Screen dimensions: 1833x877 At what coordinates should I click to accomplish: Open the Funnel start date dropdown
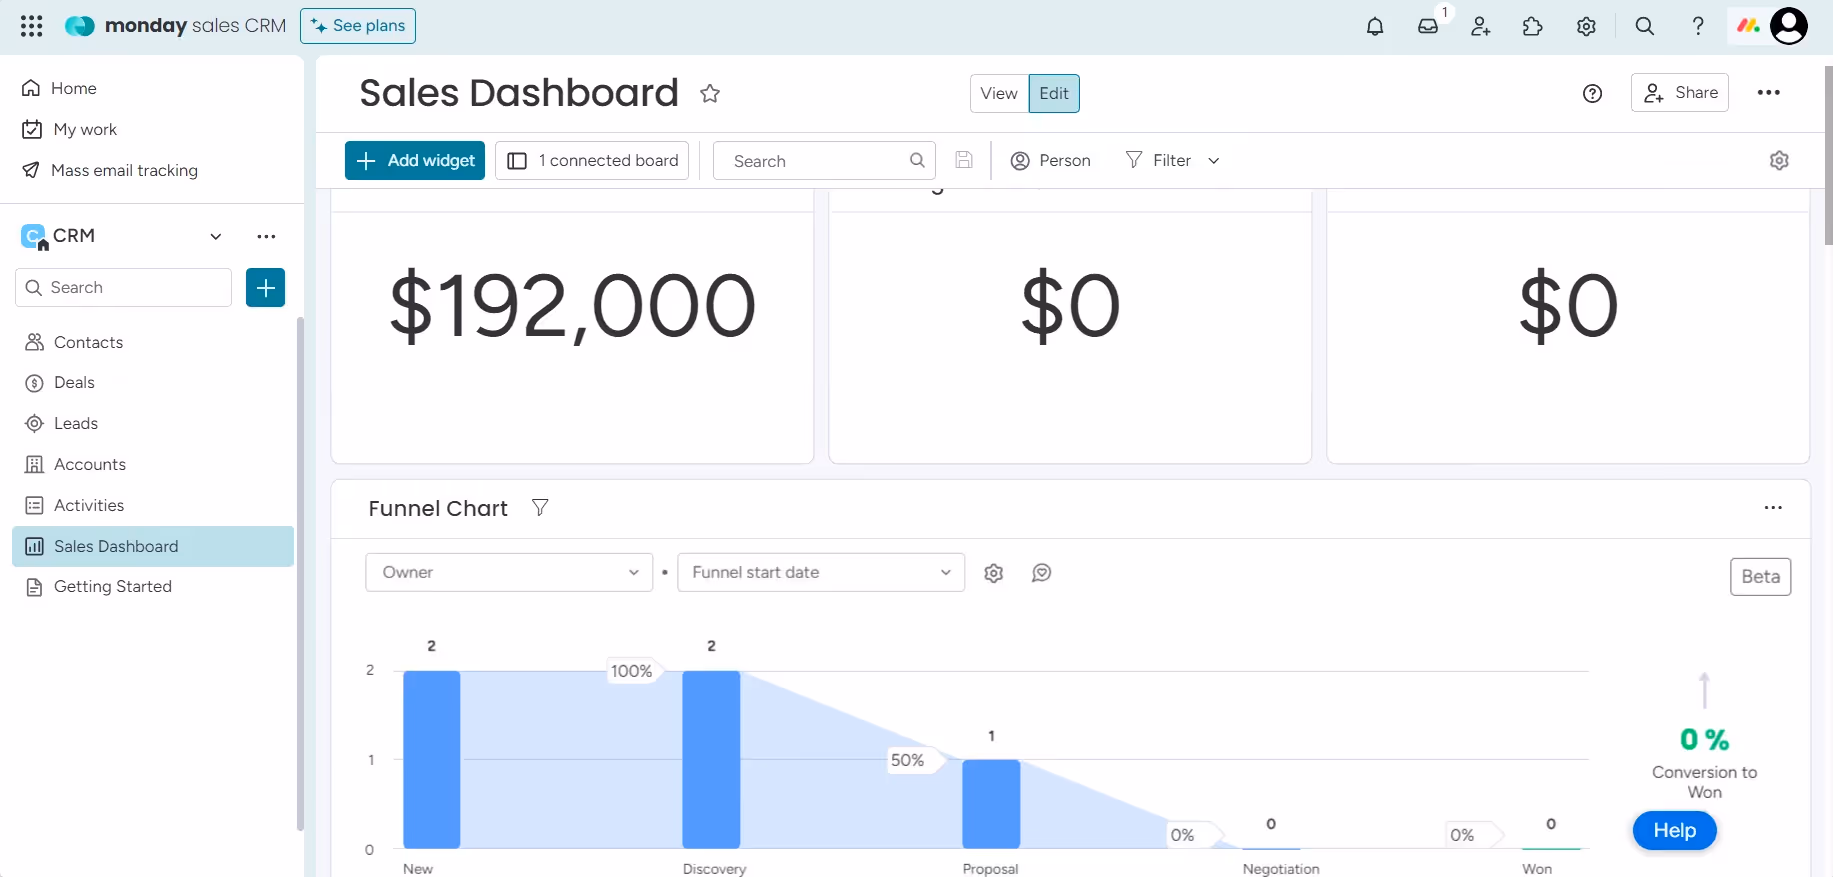pos(821,573)
